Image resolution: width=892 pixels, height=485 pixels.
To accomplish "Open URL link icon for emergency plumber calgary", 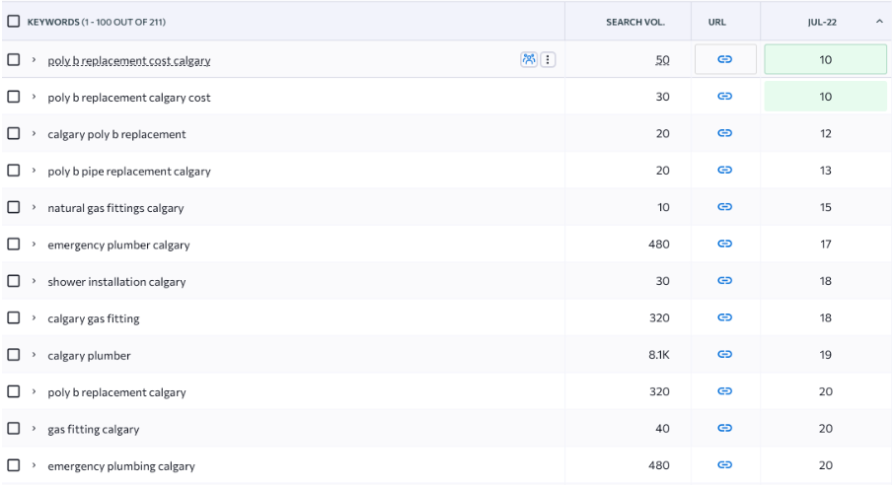I will (725, 244).
